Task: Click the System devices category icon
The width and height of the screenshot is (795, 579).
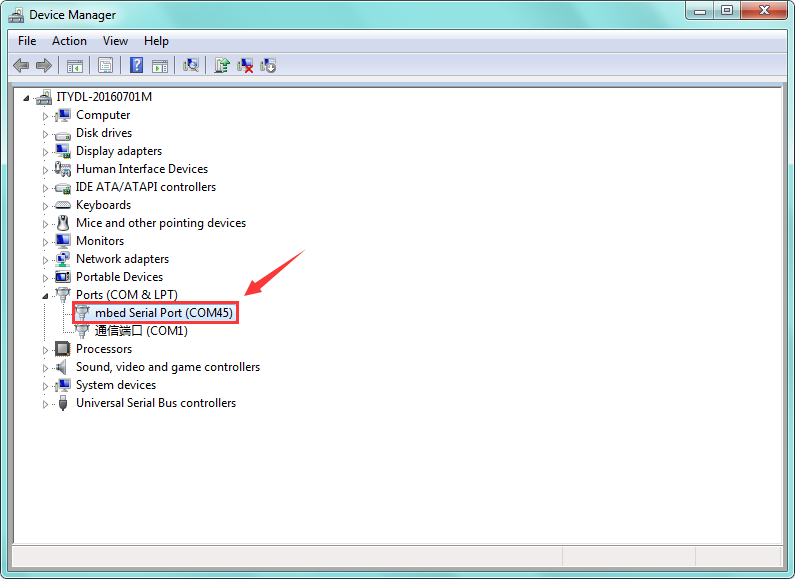Action: coord(62,385)
